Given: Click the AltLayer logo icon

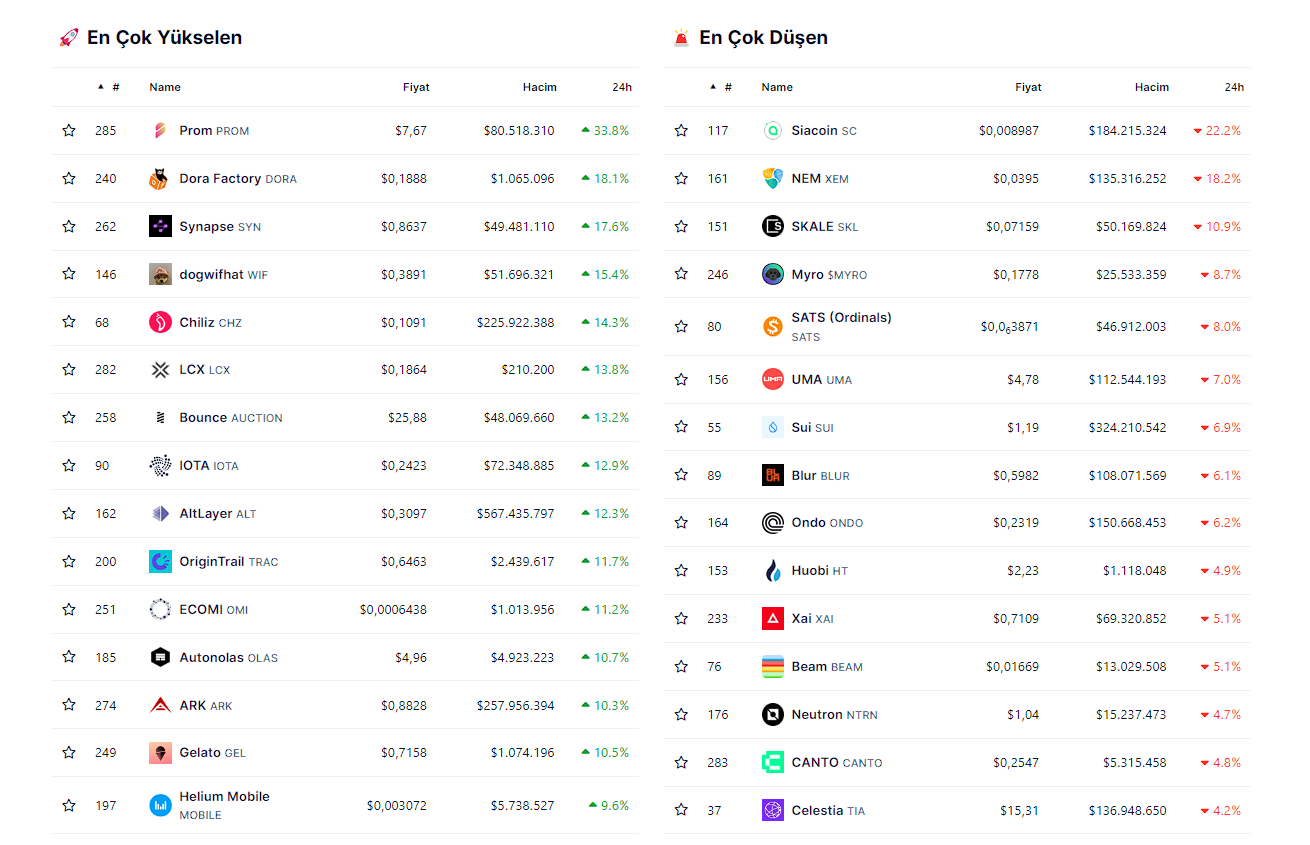Looking at the screenshot, I should [160, 514].
